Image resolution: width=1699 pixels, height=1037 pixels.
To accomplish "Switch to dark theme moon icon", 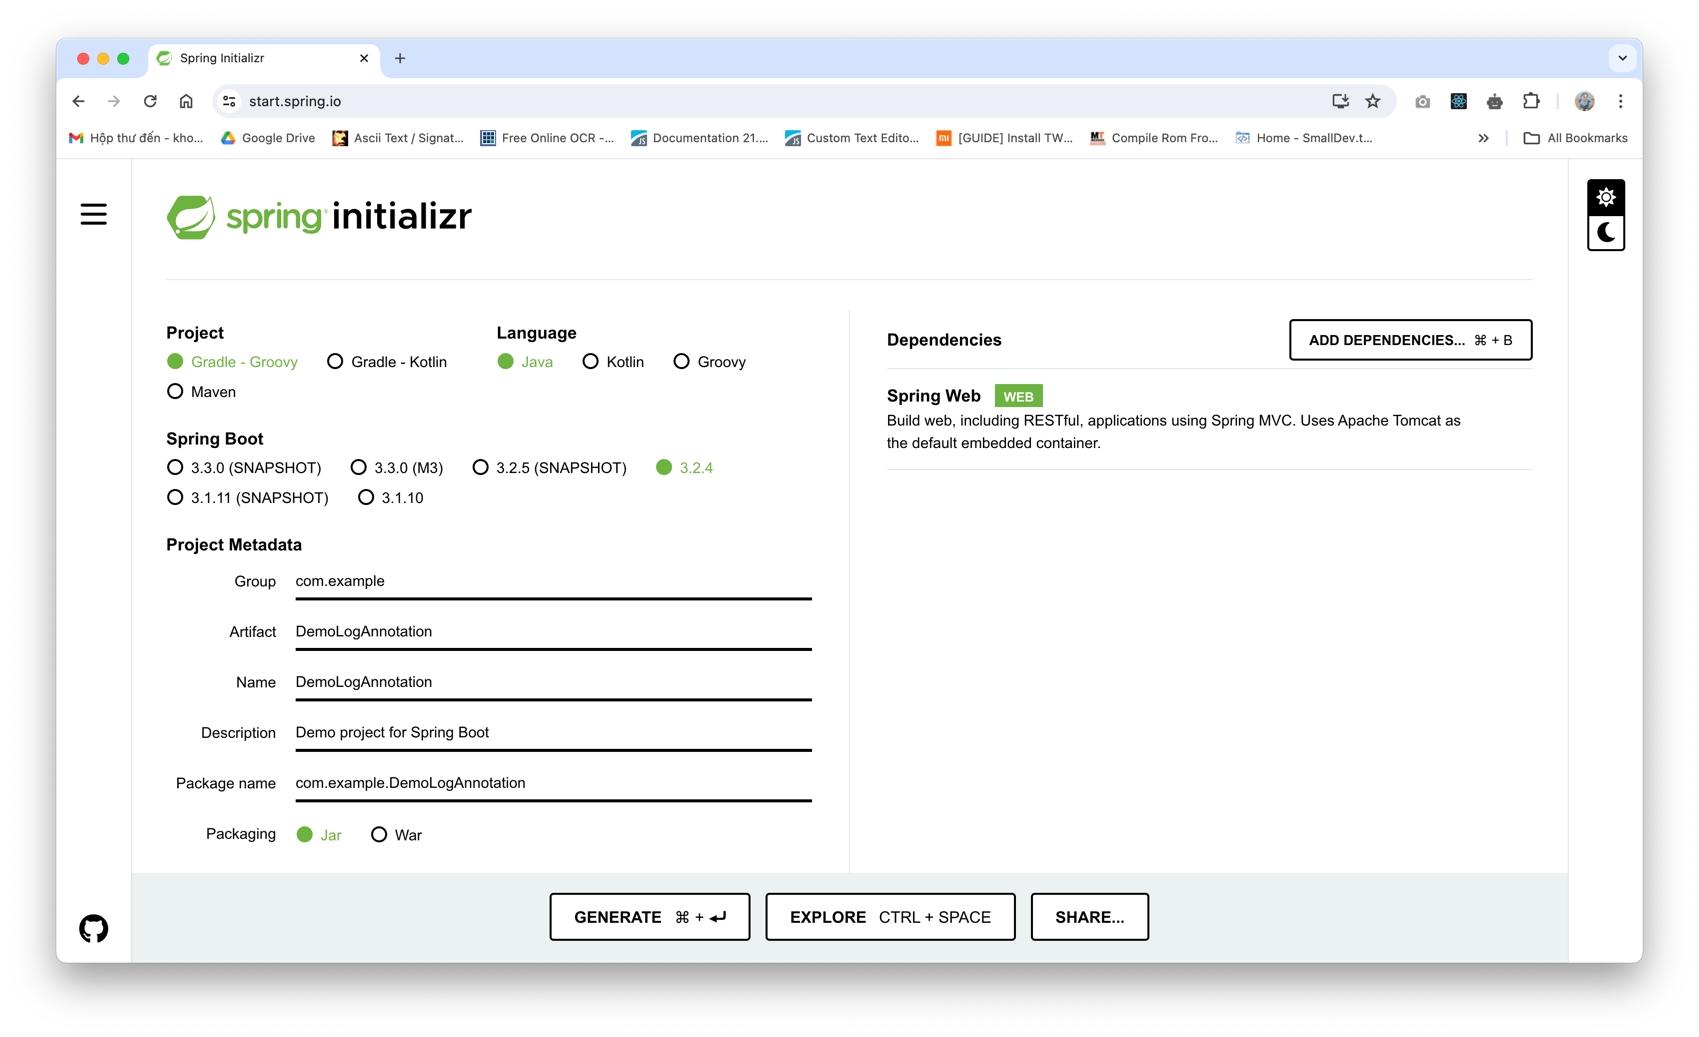I will [x=1605, y=233].
